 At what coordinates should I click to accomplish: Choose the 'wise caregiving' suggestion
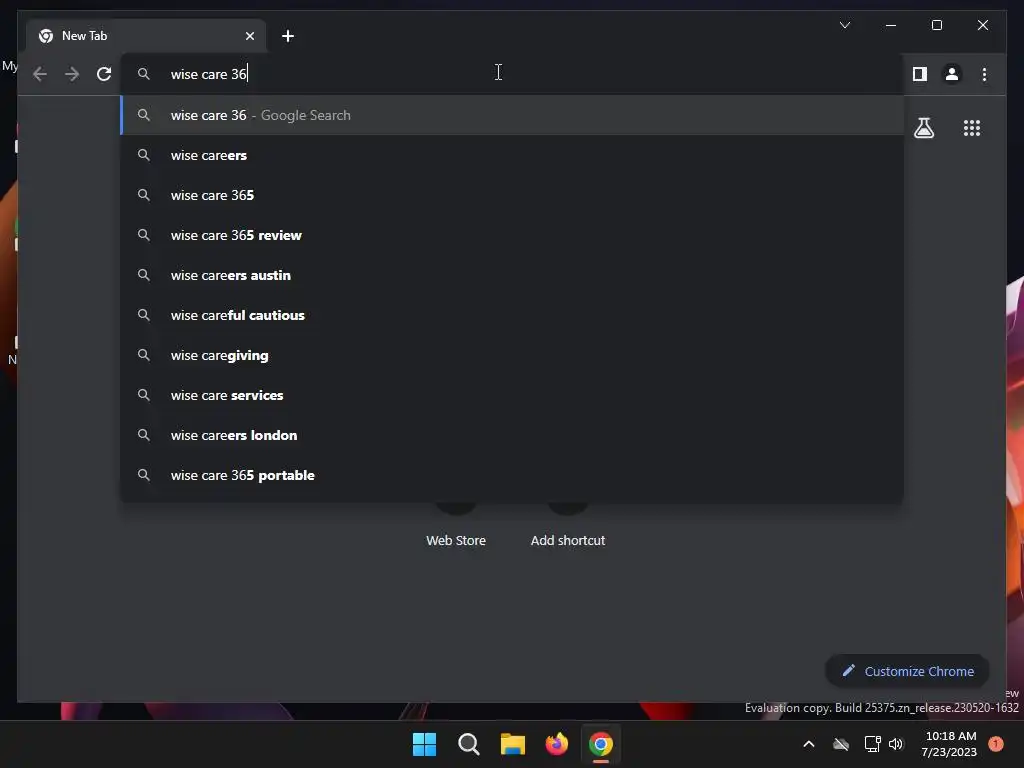pos(513,355)
